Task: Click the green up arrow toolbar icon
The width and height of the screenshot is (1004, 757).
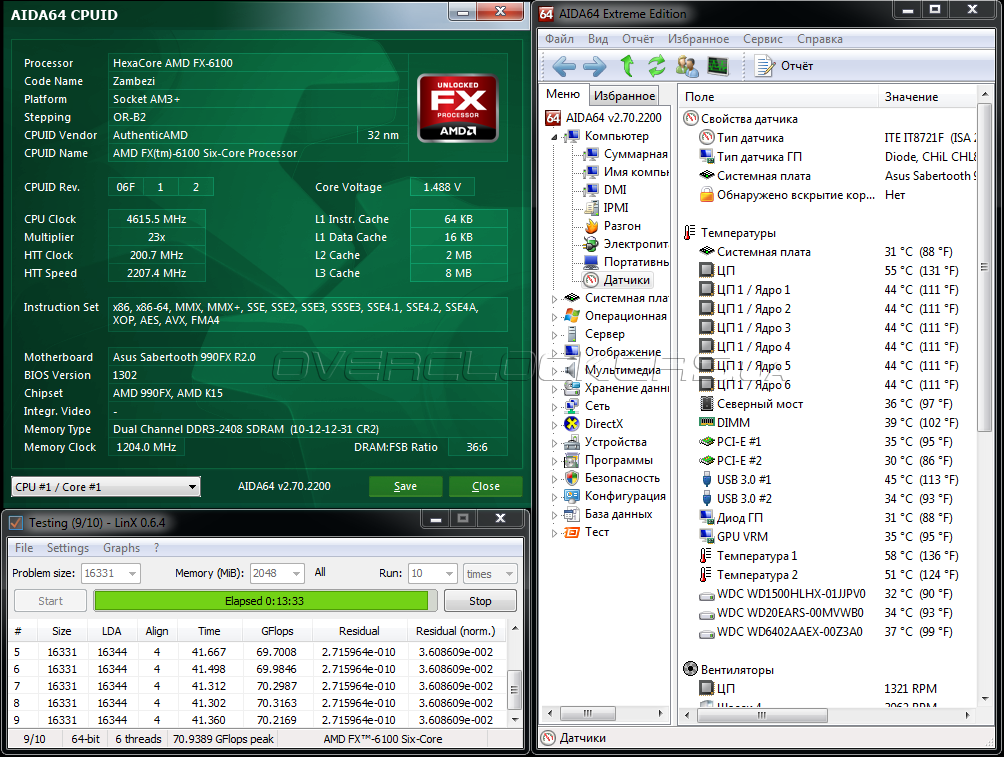Action: coord(628,66)
